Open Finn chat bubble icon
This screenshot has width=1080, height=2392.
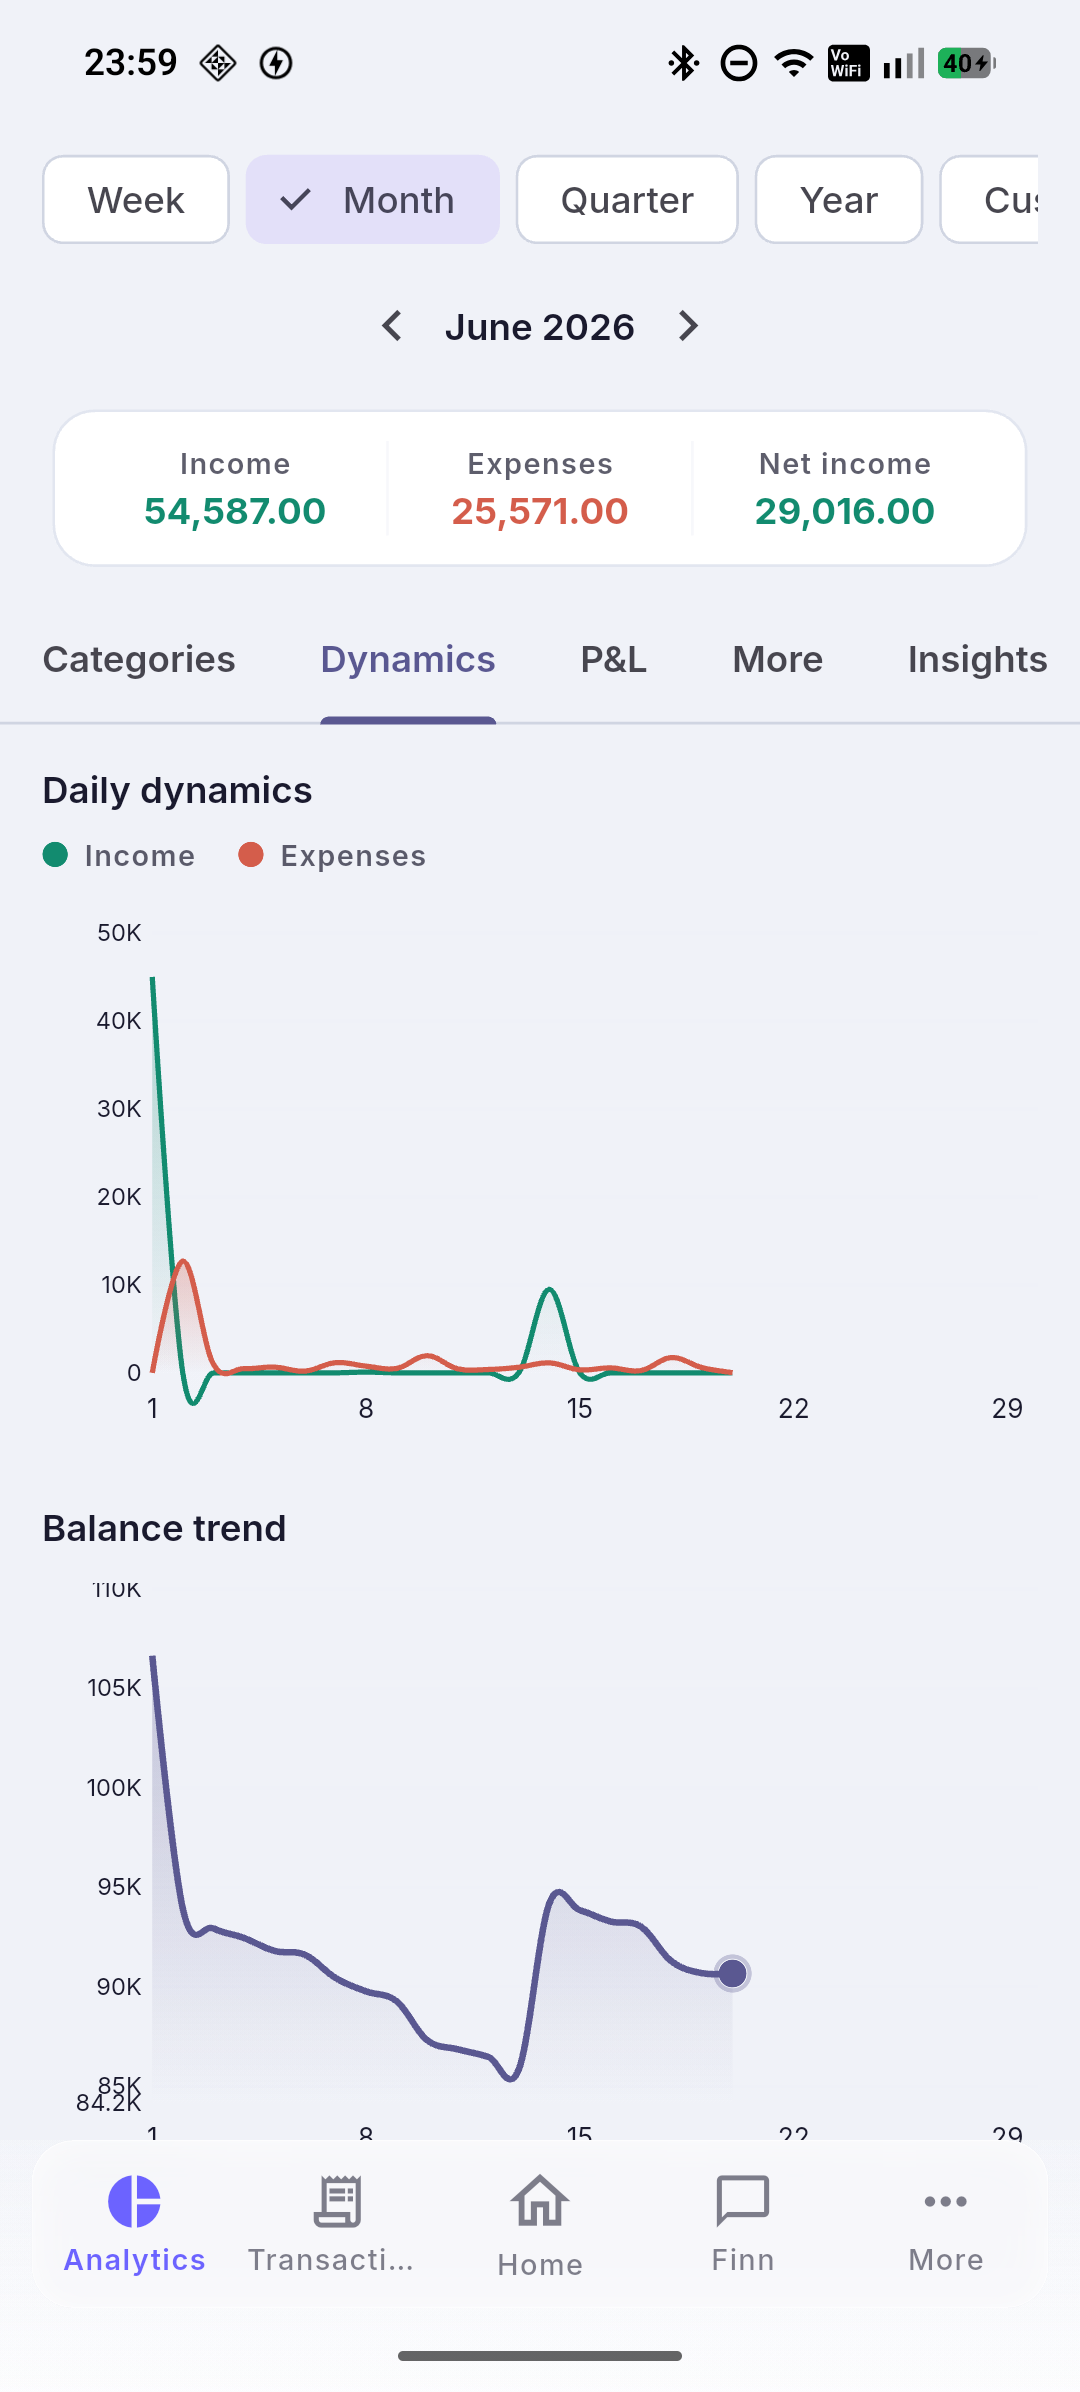743,2202
